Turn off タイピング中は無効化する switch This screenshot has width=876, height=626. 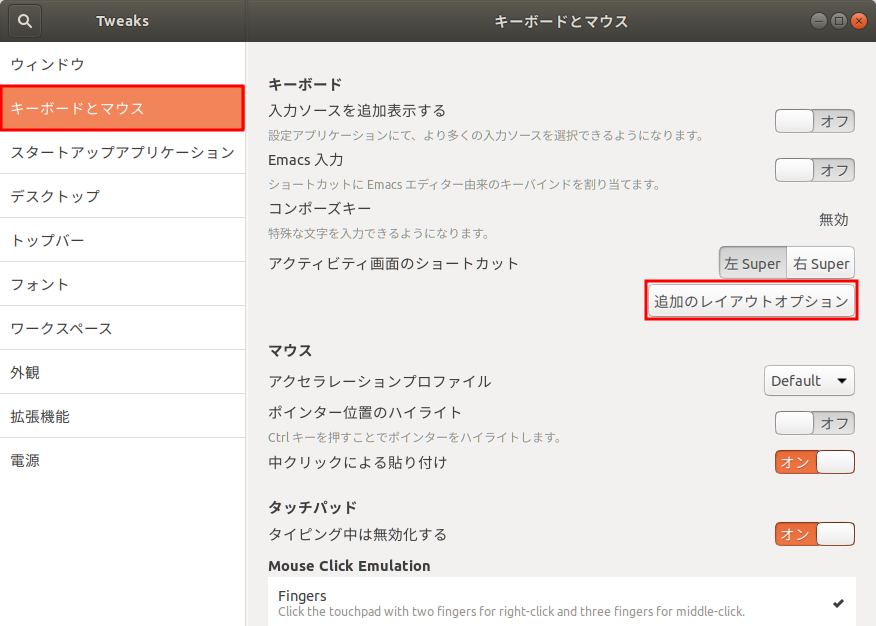click(x=814, y=534)
